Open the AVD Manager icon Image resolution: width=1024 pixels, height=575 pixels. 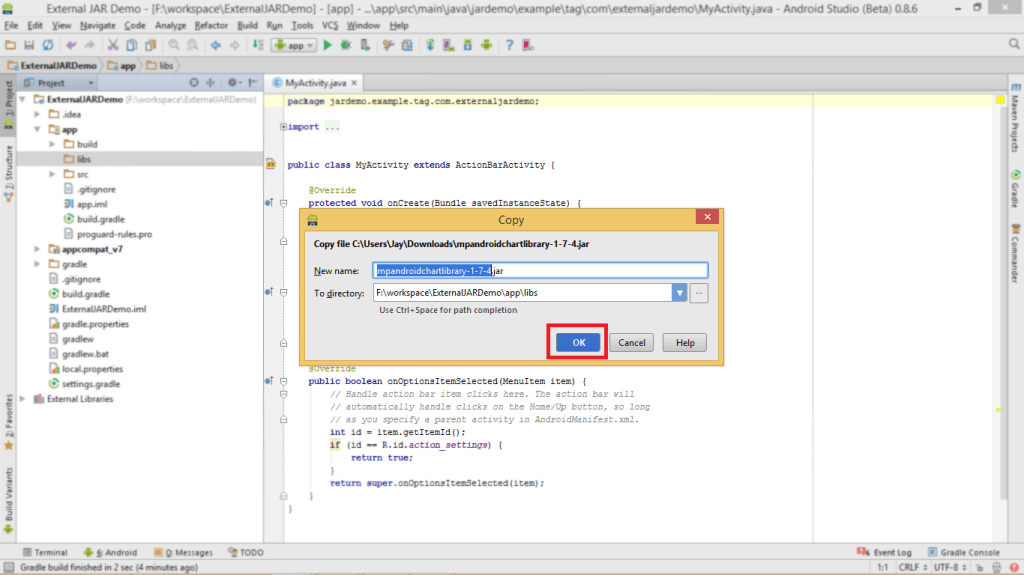[x=449, y=45]
